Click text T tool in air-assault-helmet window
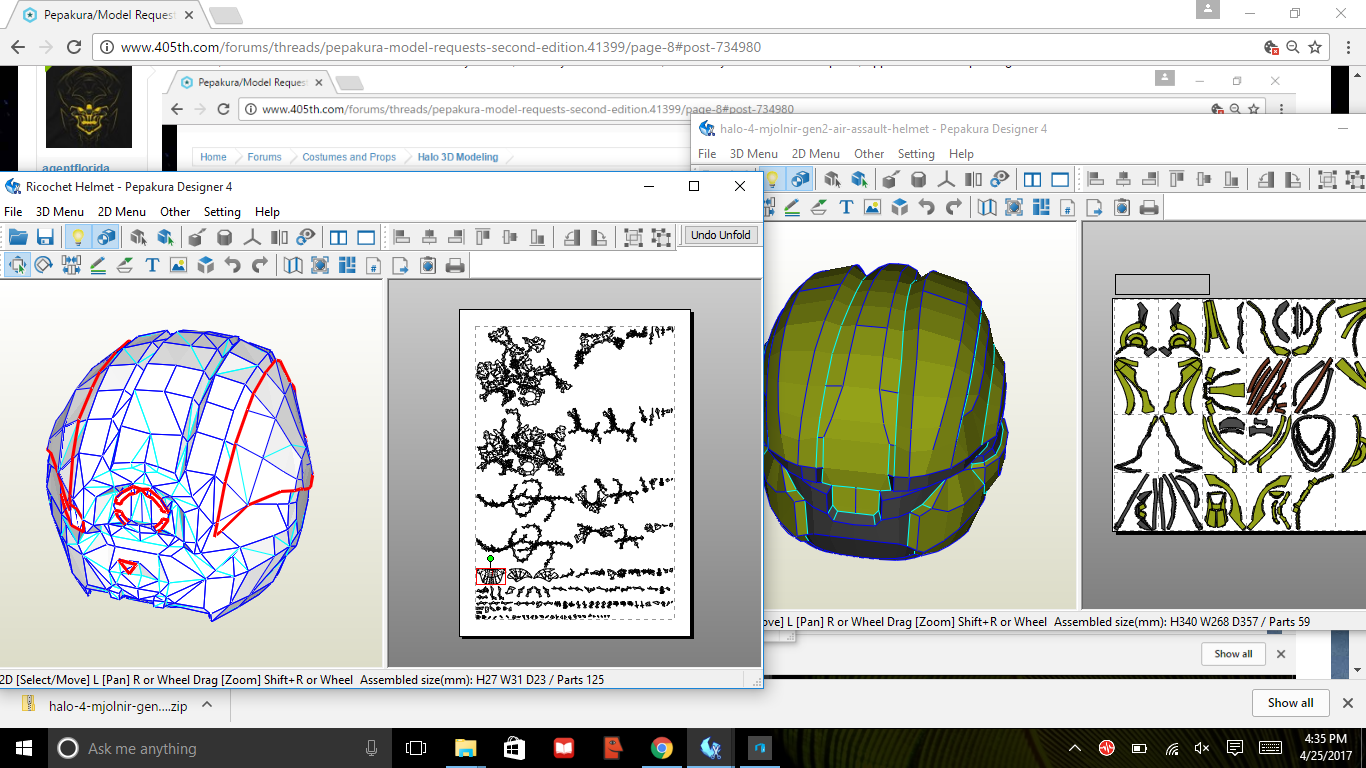Image resolution: width=1366 pixels, height=768 pixels. 846,207
